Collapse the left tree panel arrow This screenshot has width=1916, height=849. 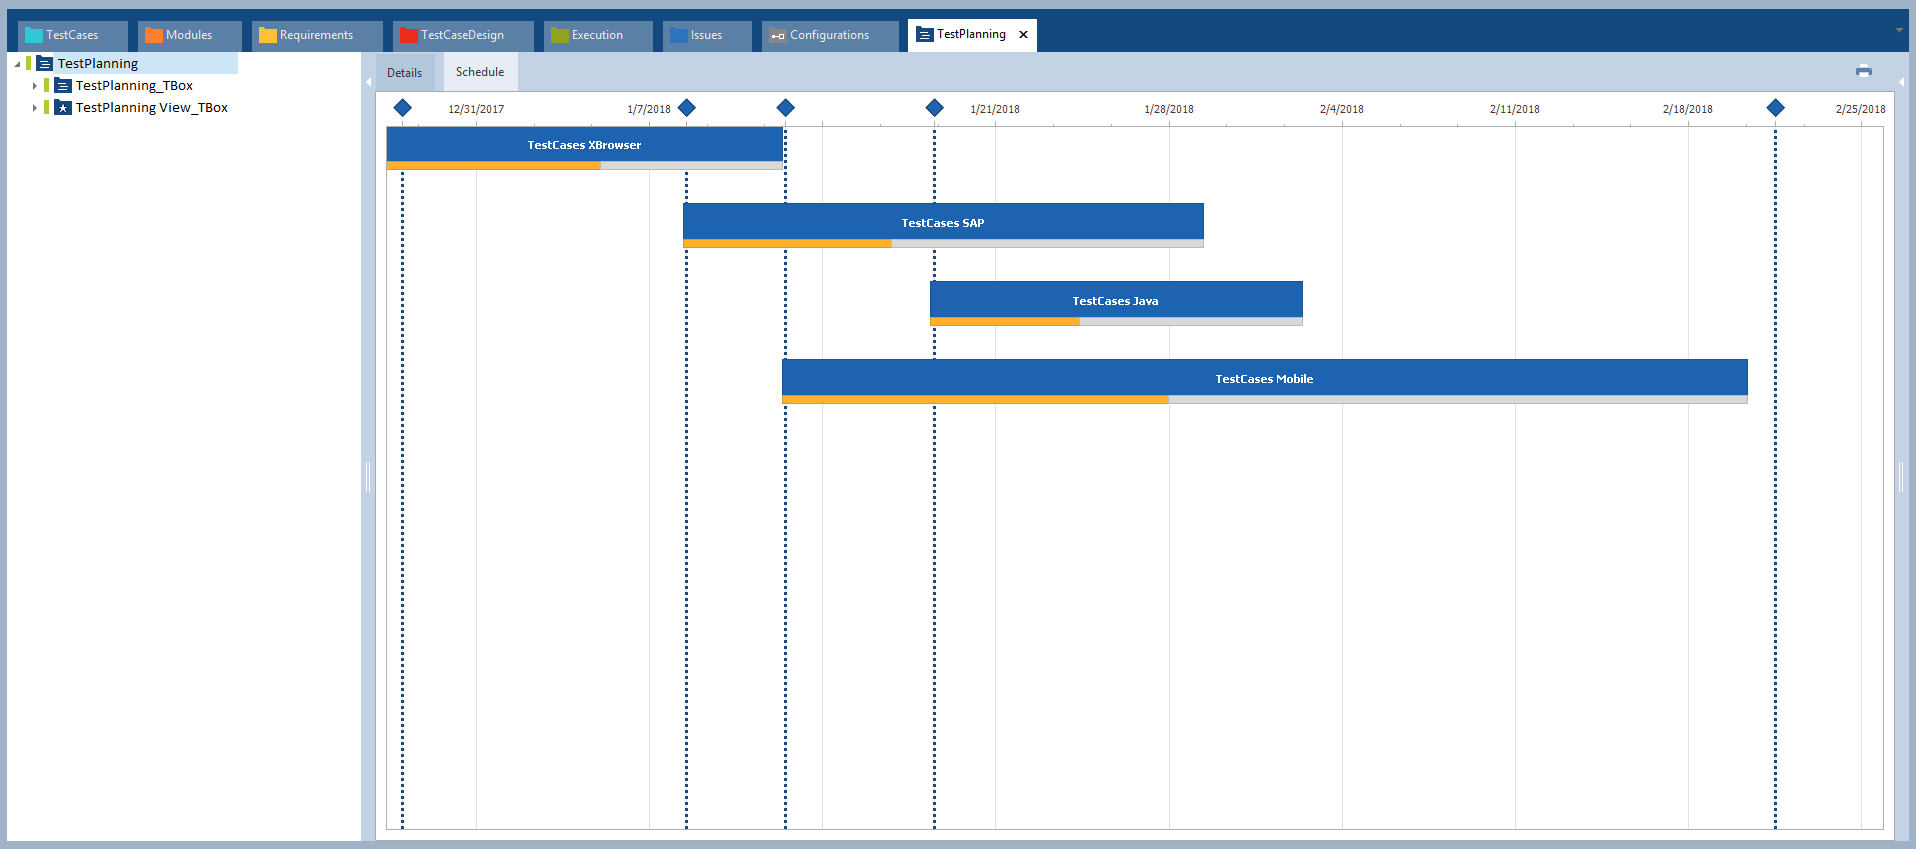coord(368,82)
